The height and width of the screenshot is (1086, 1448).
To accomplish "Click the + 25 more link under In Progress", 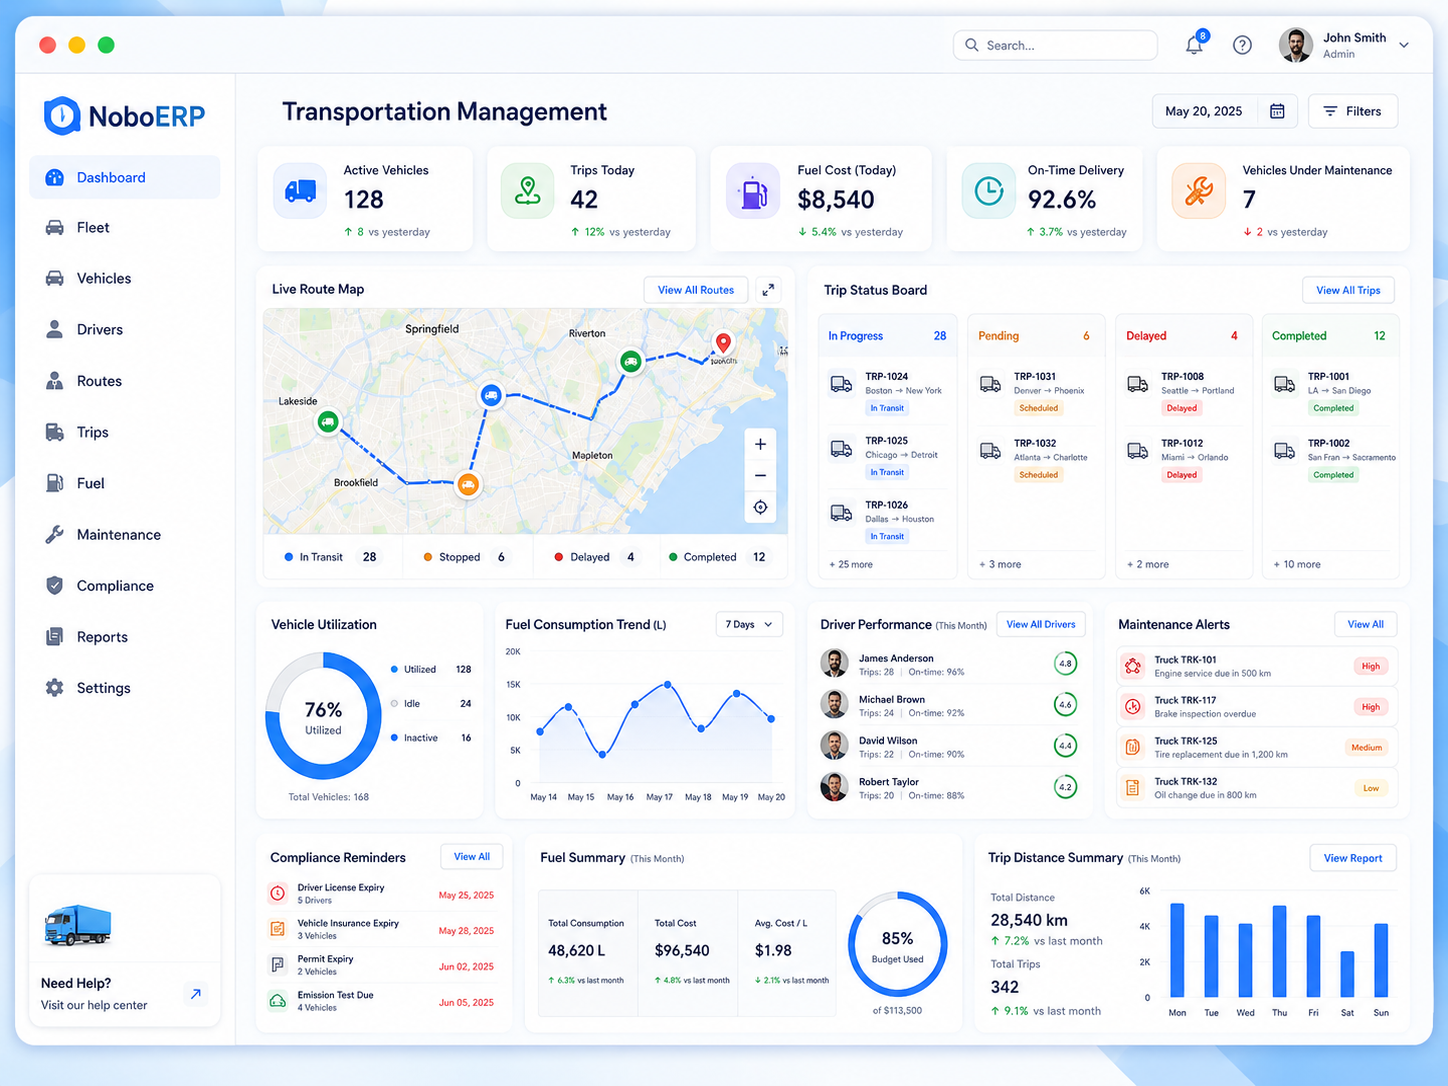I will [851, 564].
